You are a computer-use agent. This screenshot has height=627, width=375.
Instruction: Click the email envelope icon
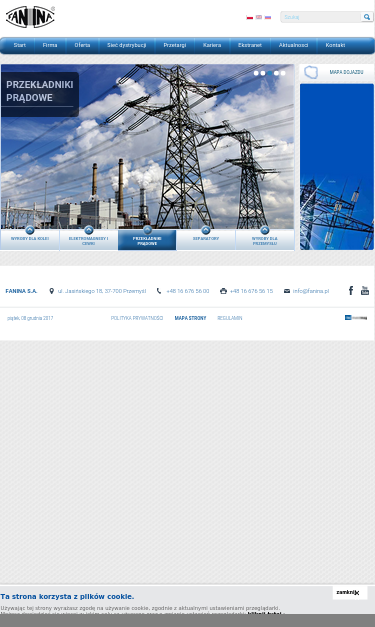pos(287,291)
